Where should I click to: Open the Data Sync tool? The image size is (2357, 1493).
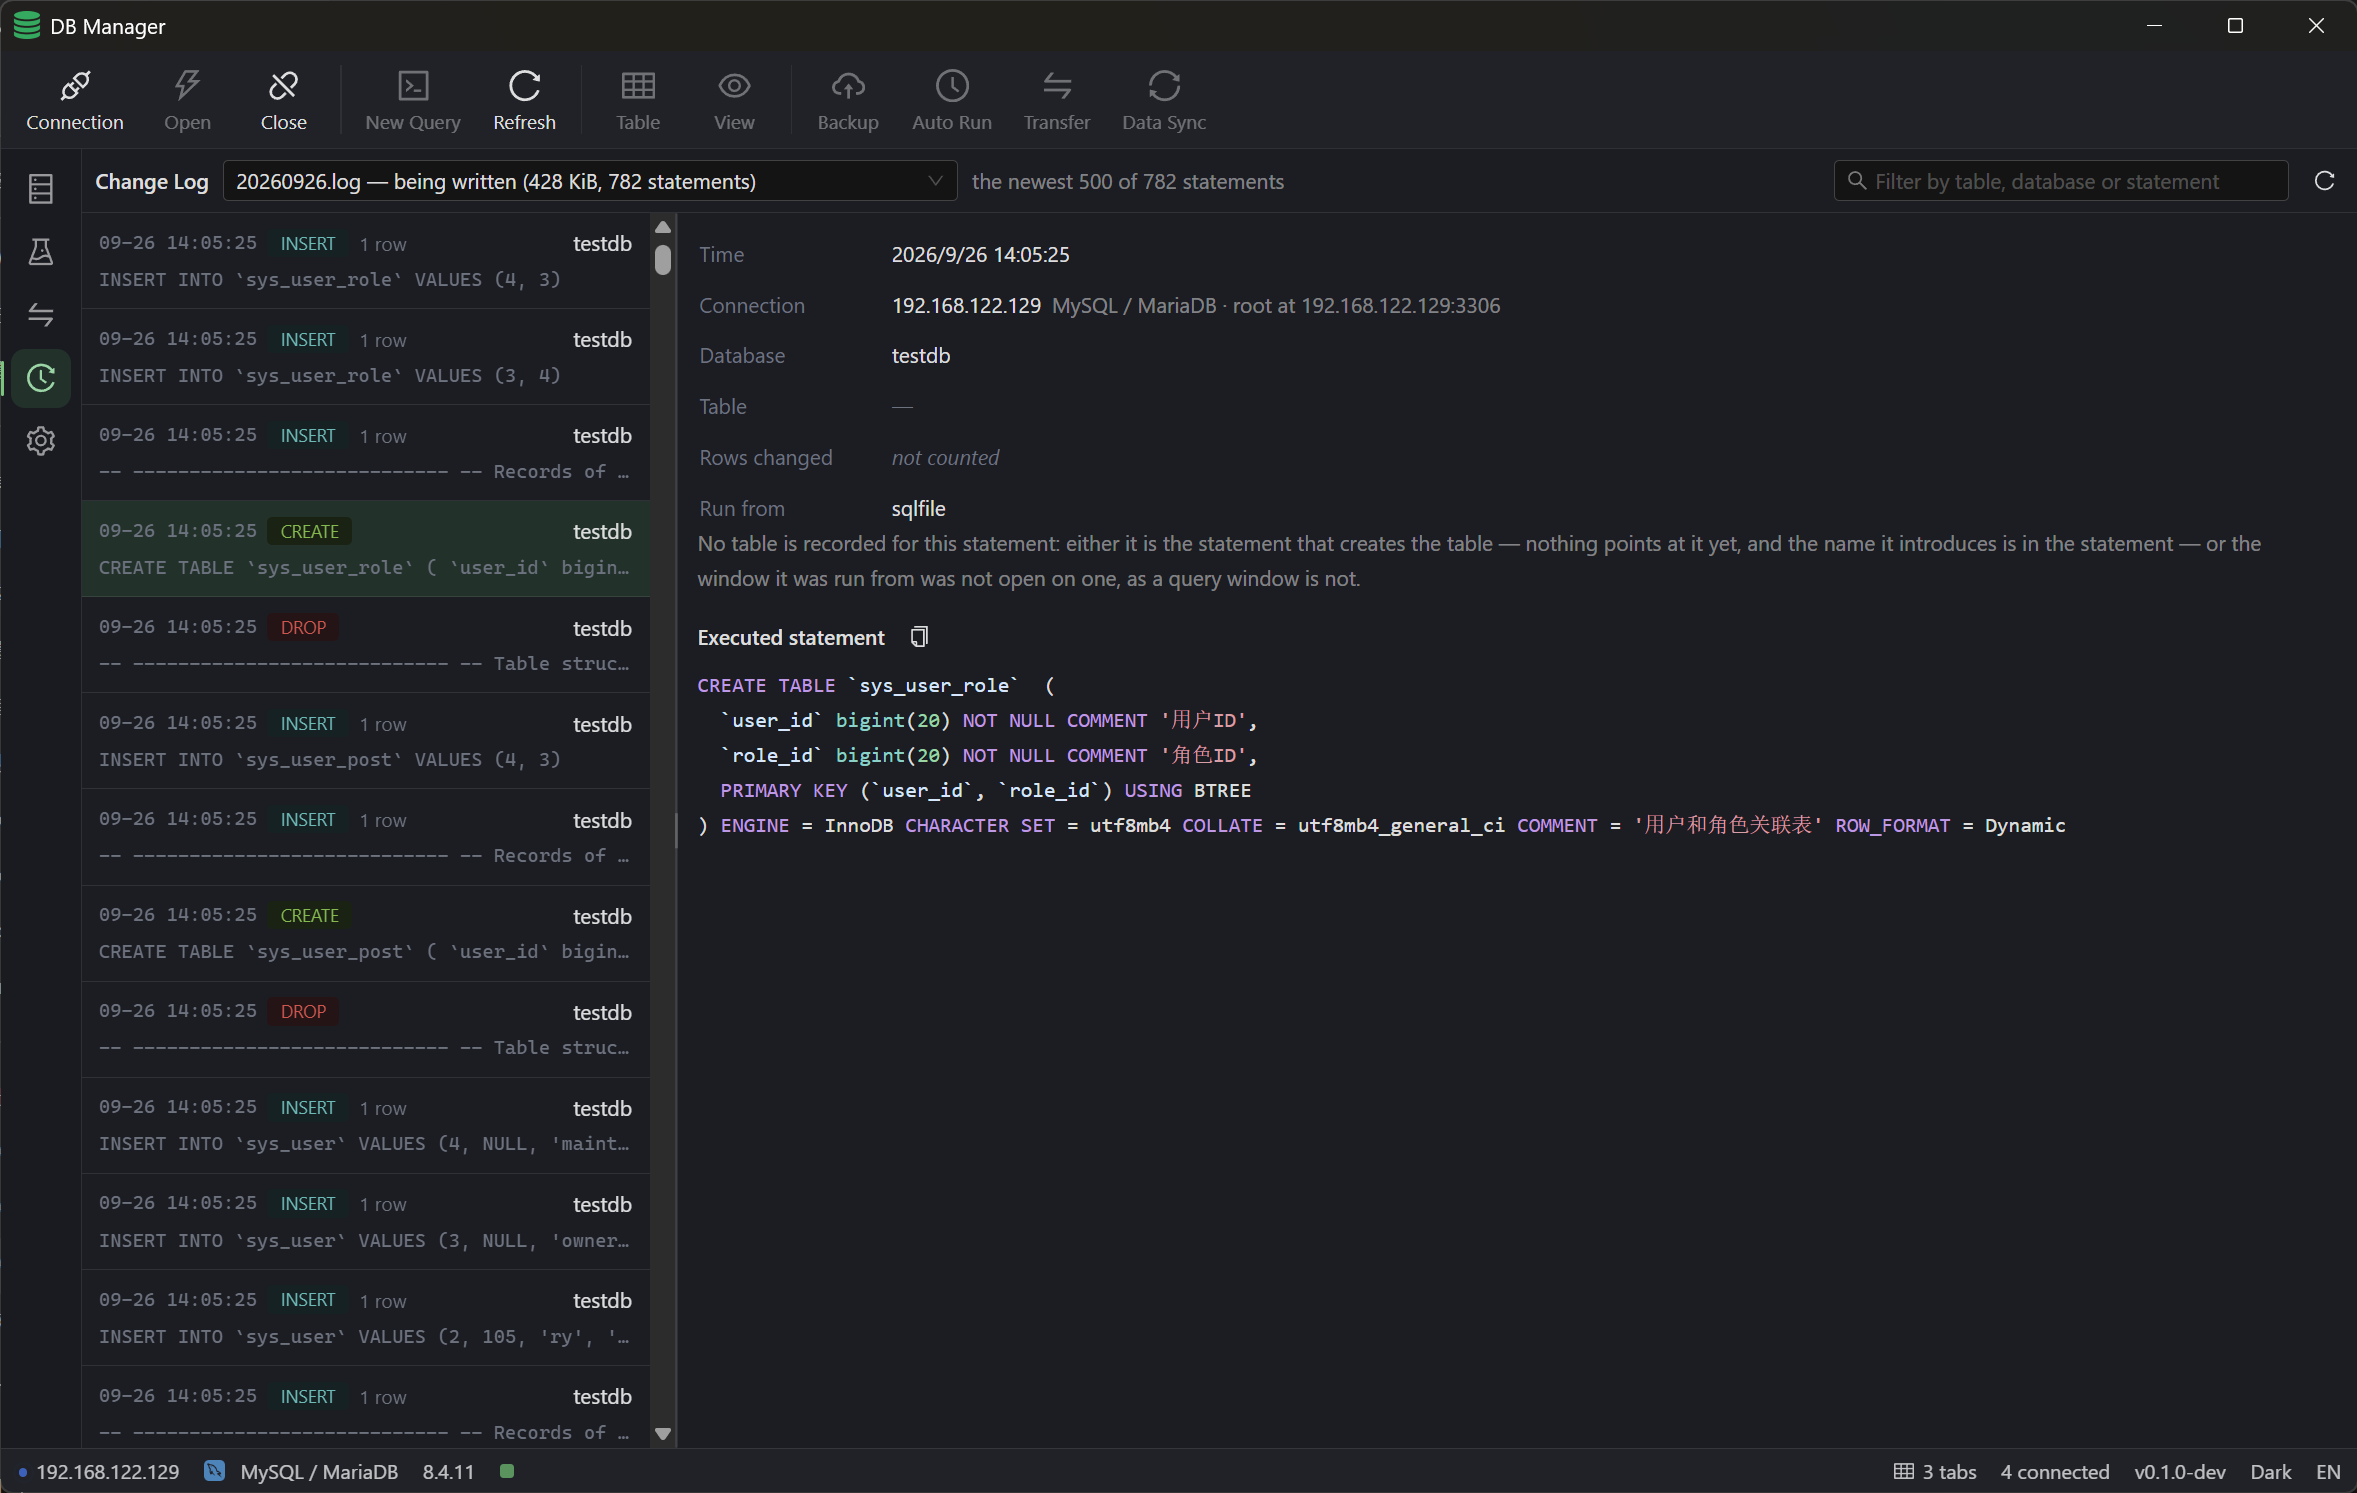pos(1163,100)
